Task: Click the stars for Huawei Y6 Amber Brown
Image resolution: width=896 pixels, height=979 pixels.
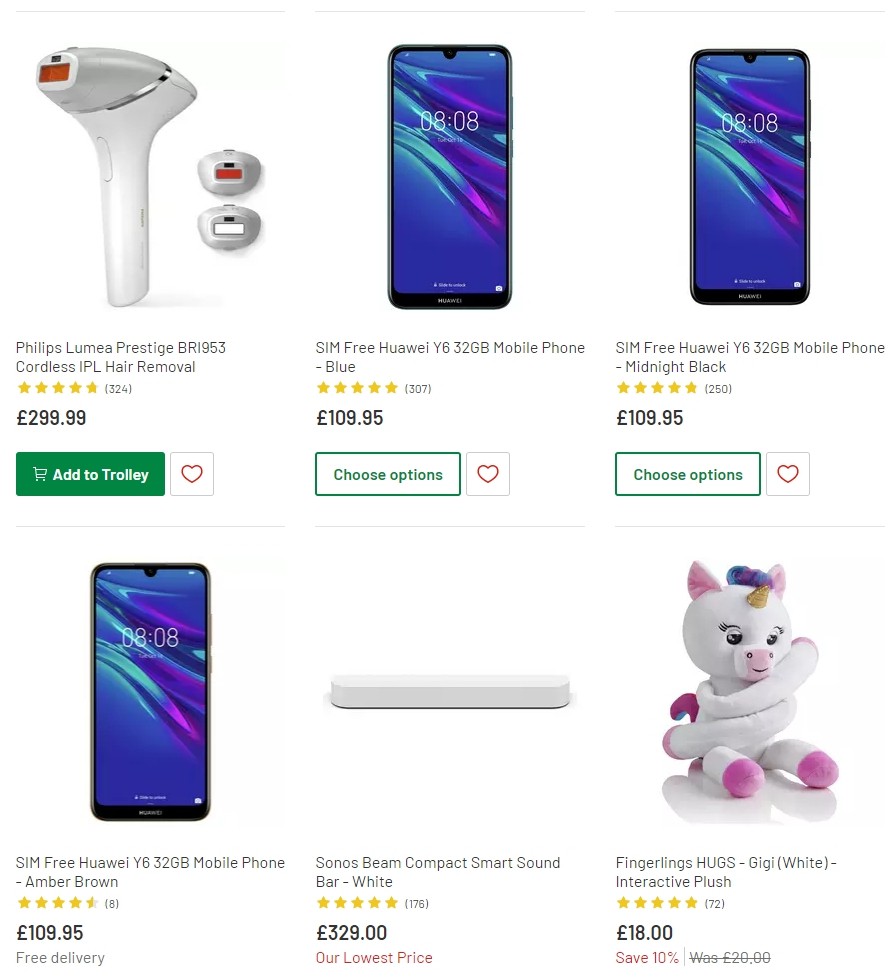Action: (x=57, y=903)
